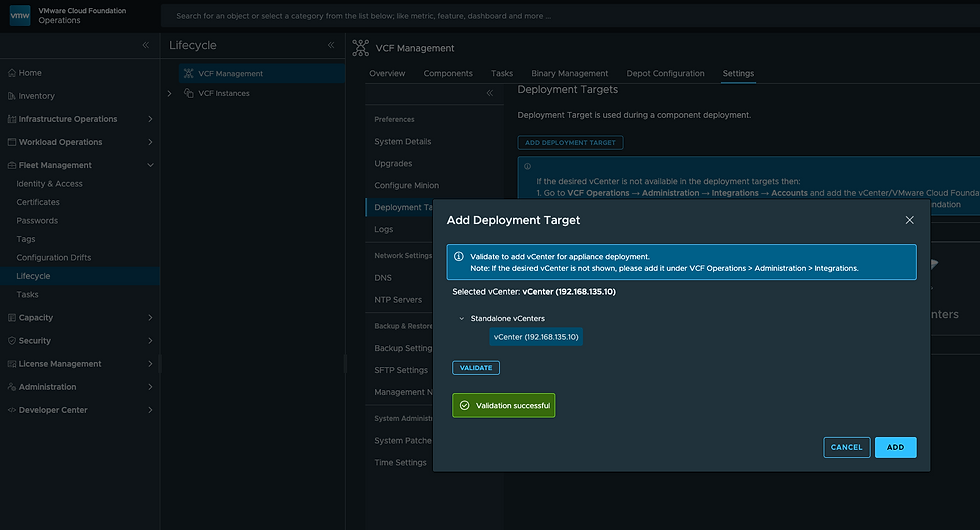This screenshot has height=530, width=980.
Task: Open Logs settings
Action: click(384, 229)
